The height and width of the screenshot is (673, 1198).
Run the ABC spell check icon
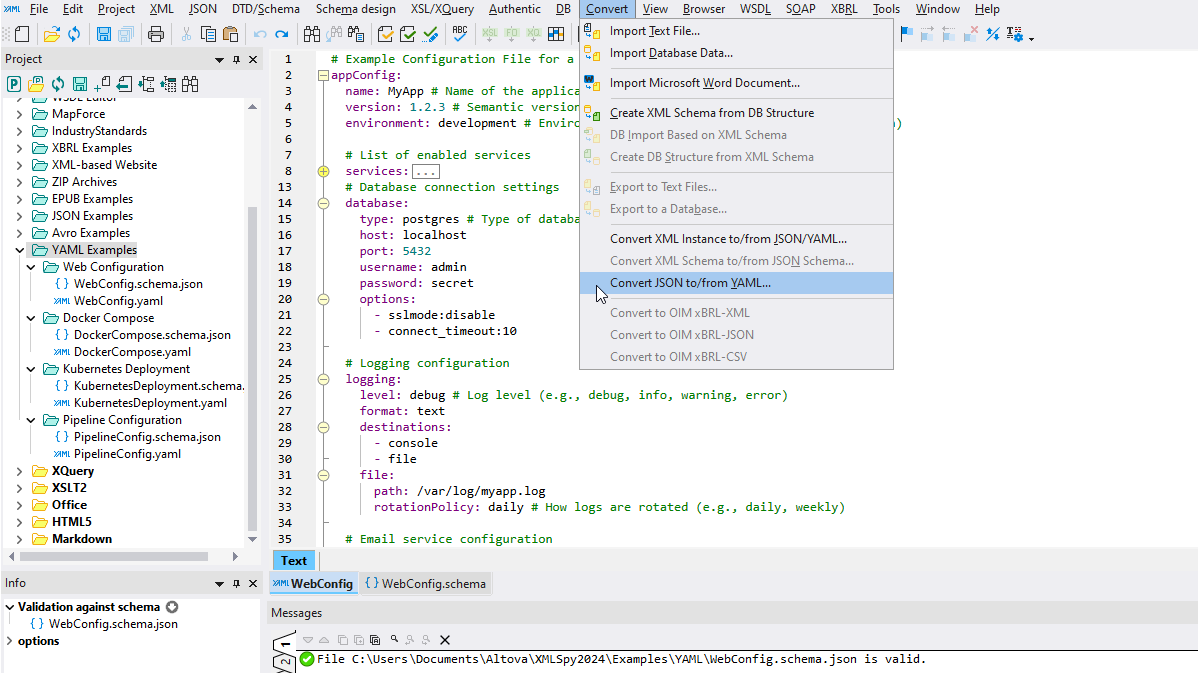tap(459, 33)
